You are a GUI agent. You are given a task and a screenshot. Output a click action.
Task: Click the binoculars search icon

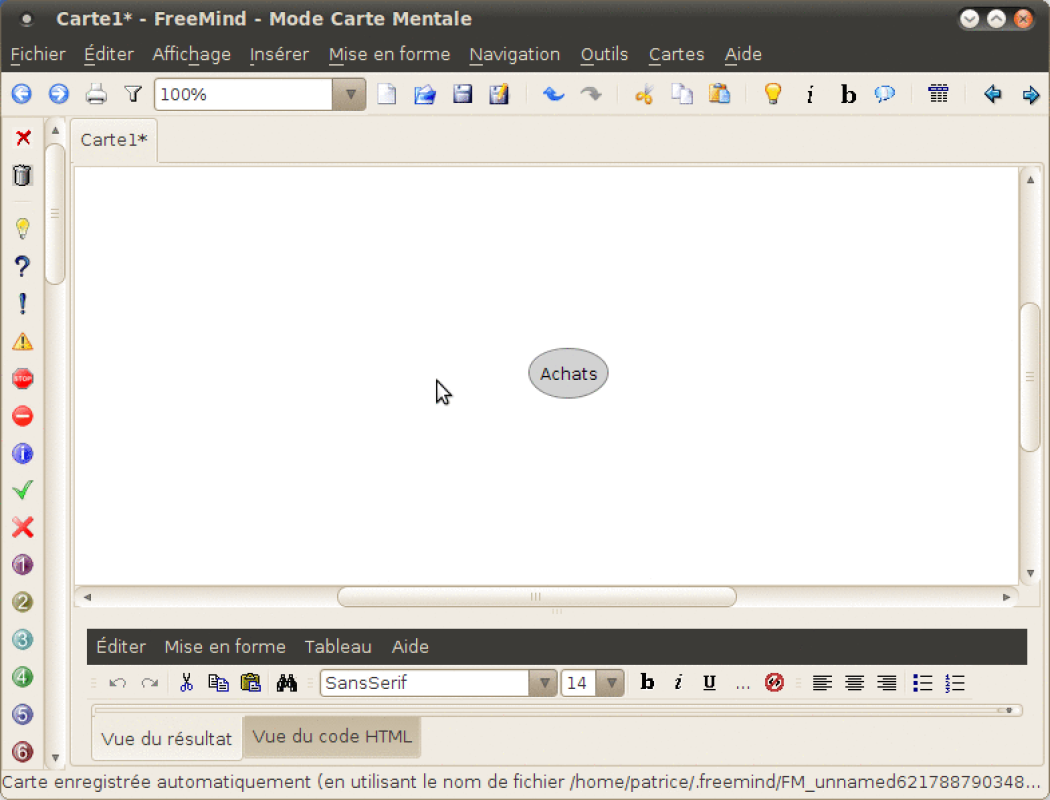[287, 683]
